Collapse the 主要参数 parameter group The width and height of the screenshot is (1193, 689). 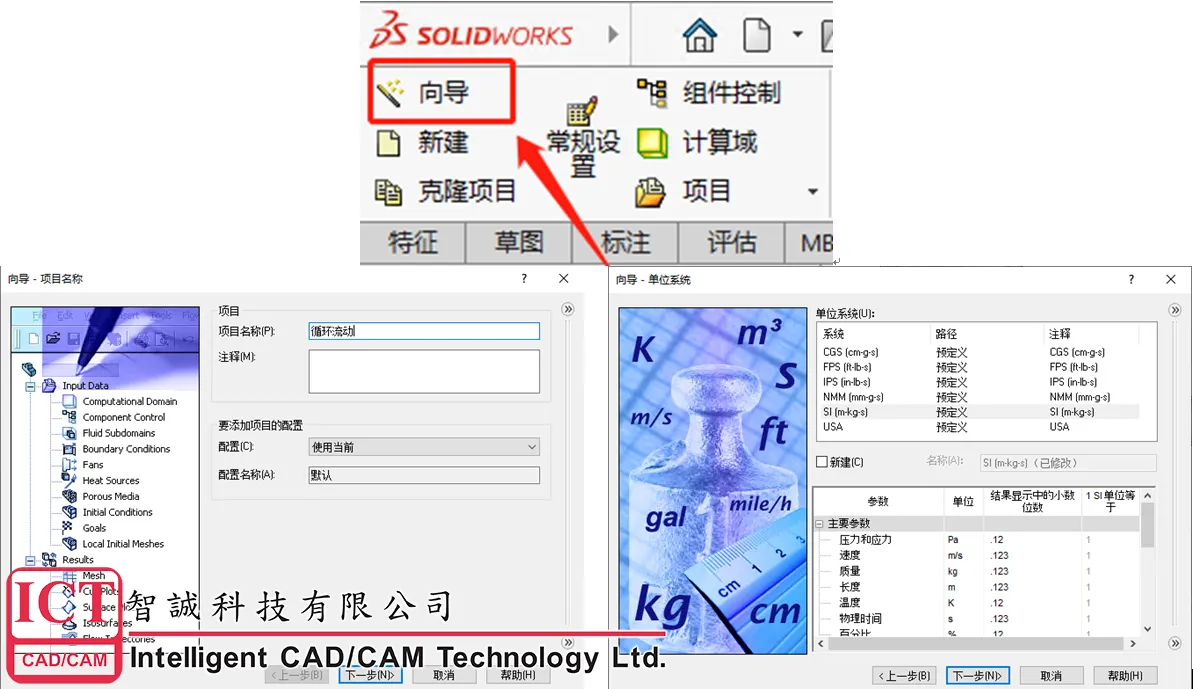tap(820, 524)
